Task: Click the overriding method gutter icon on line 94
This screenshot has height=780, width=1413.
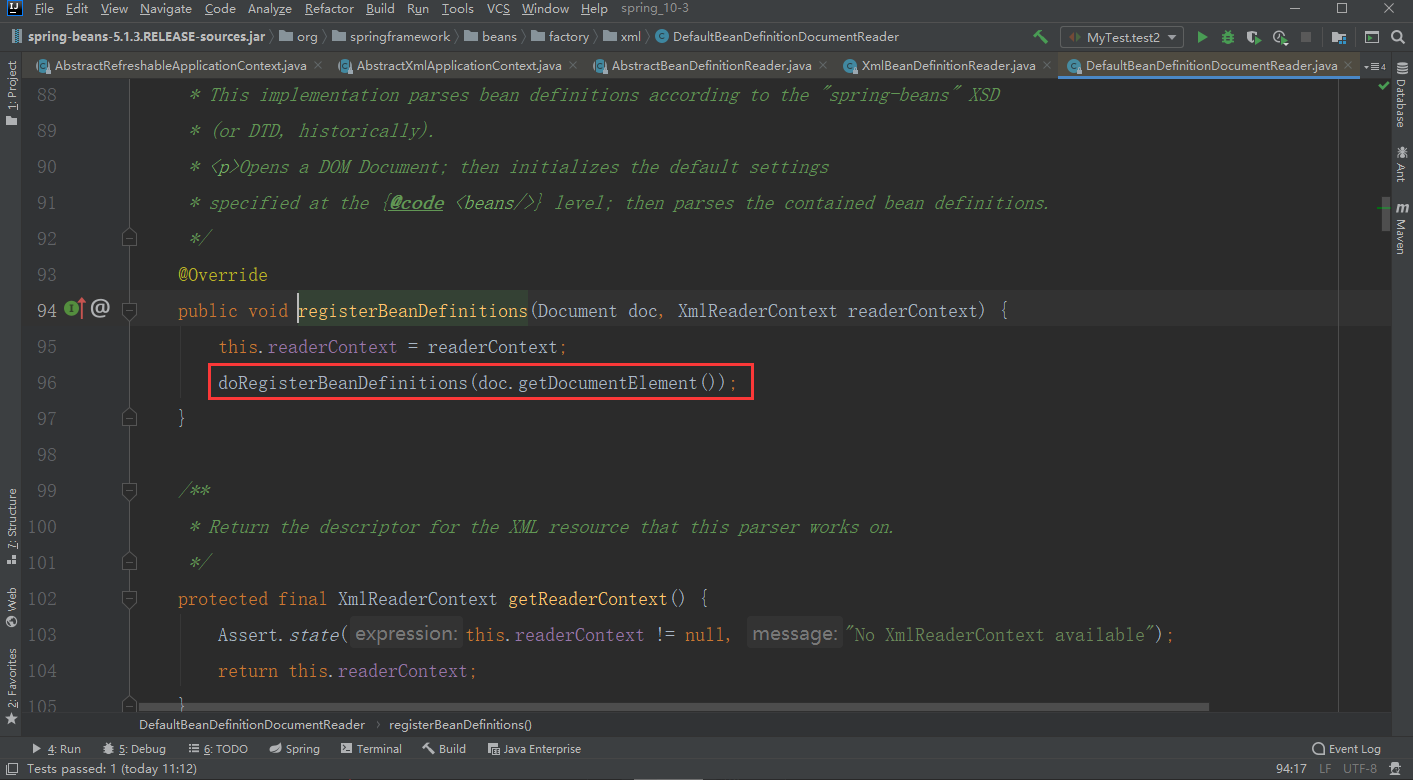Action: pos(75,309)
